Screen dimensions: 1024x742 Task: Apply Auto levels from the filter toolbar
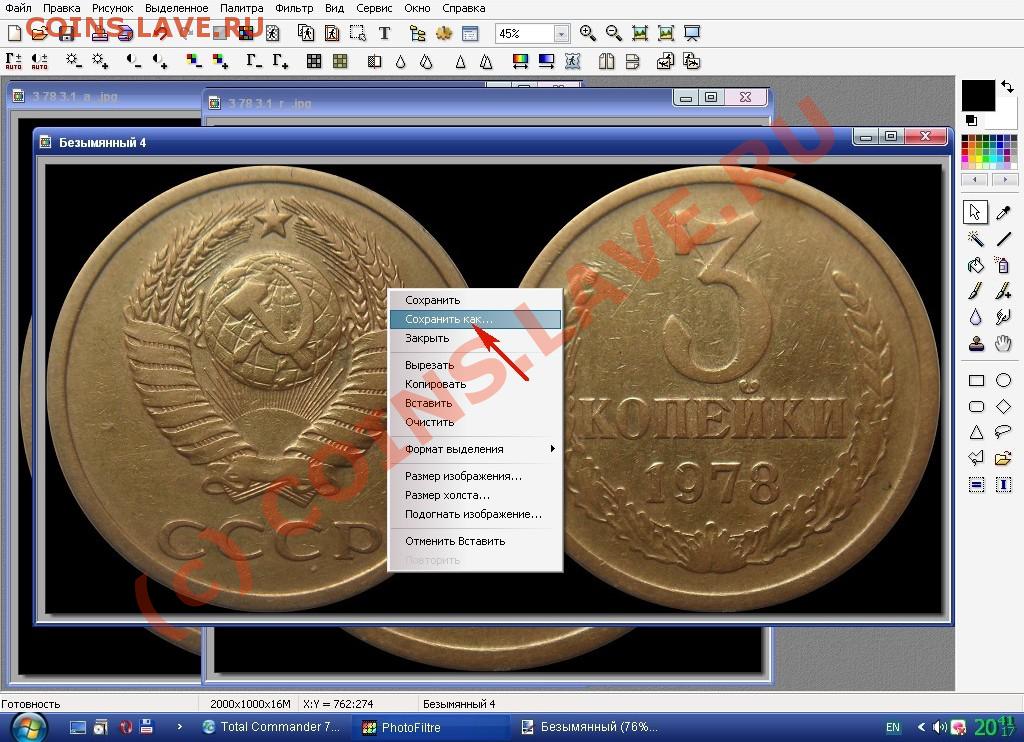13,61
